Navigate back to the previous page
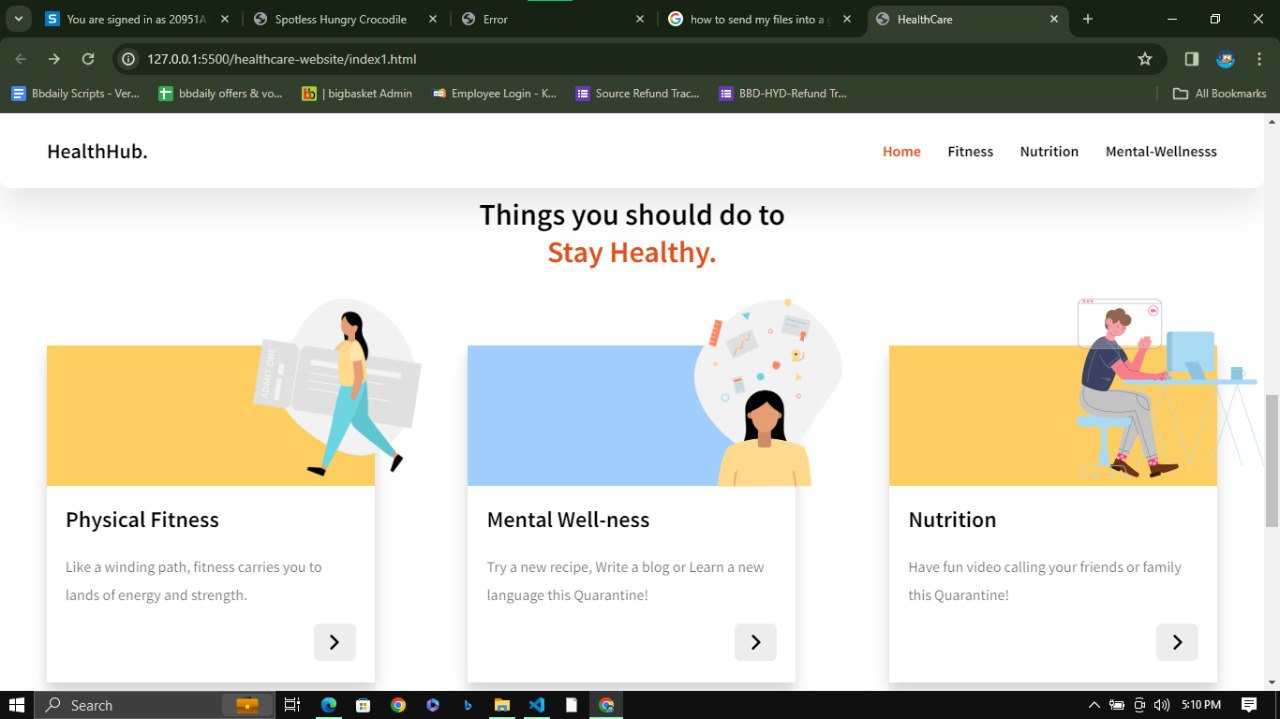 20,58
